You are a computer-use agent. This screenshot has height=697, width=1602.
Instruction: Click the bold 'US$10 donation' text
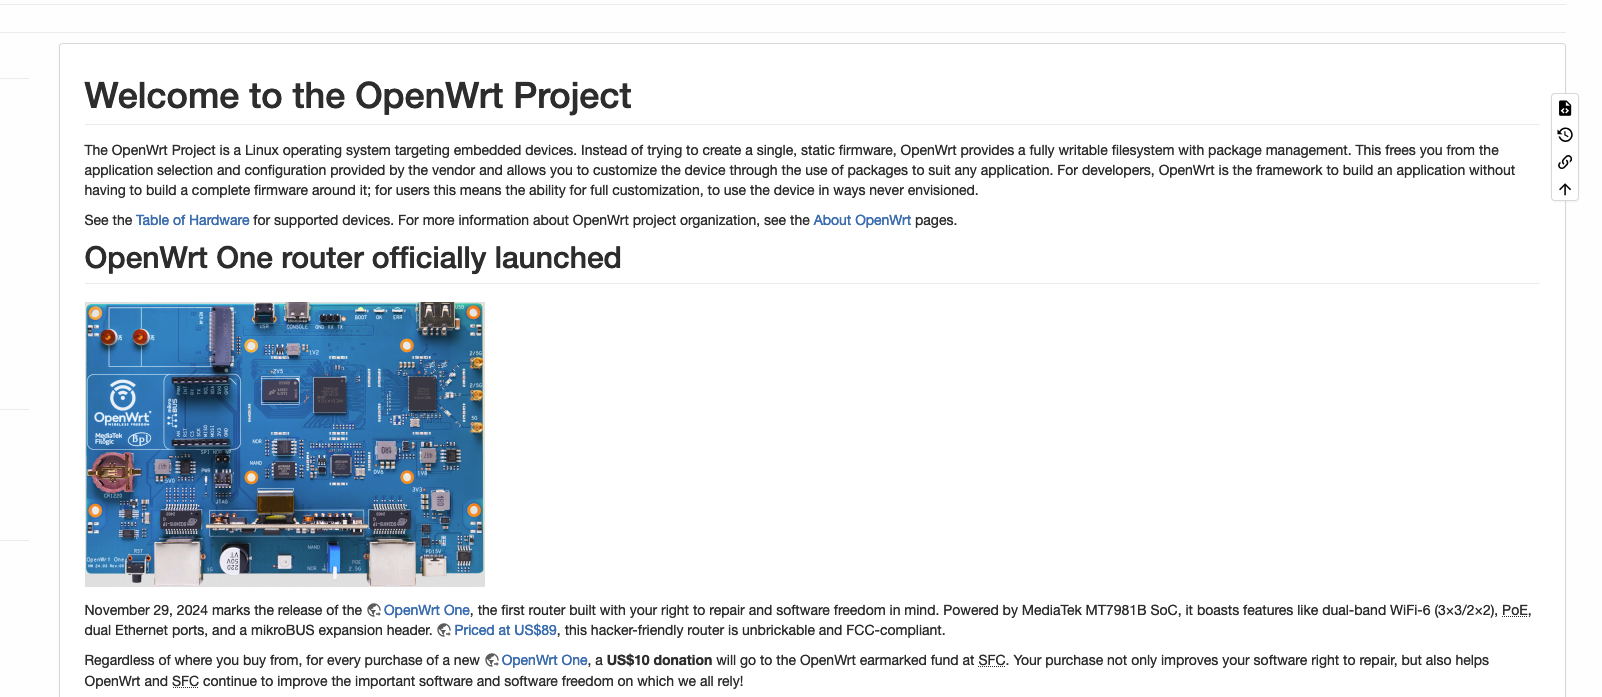click(x=659, y=660)
